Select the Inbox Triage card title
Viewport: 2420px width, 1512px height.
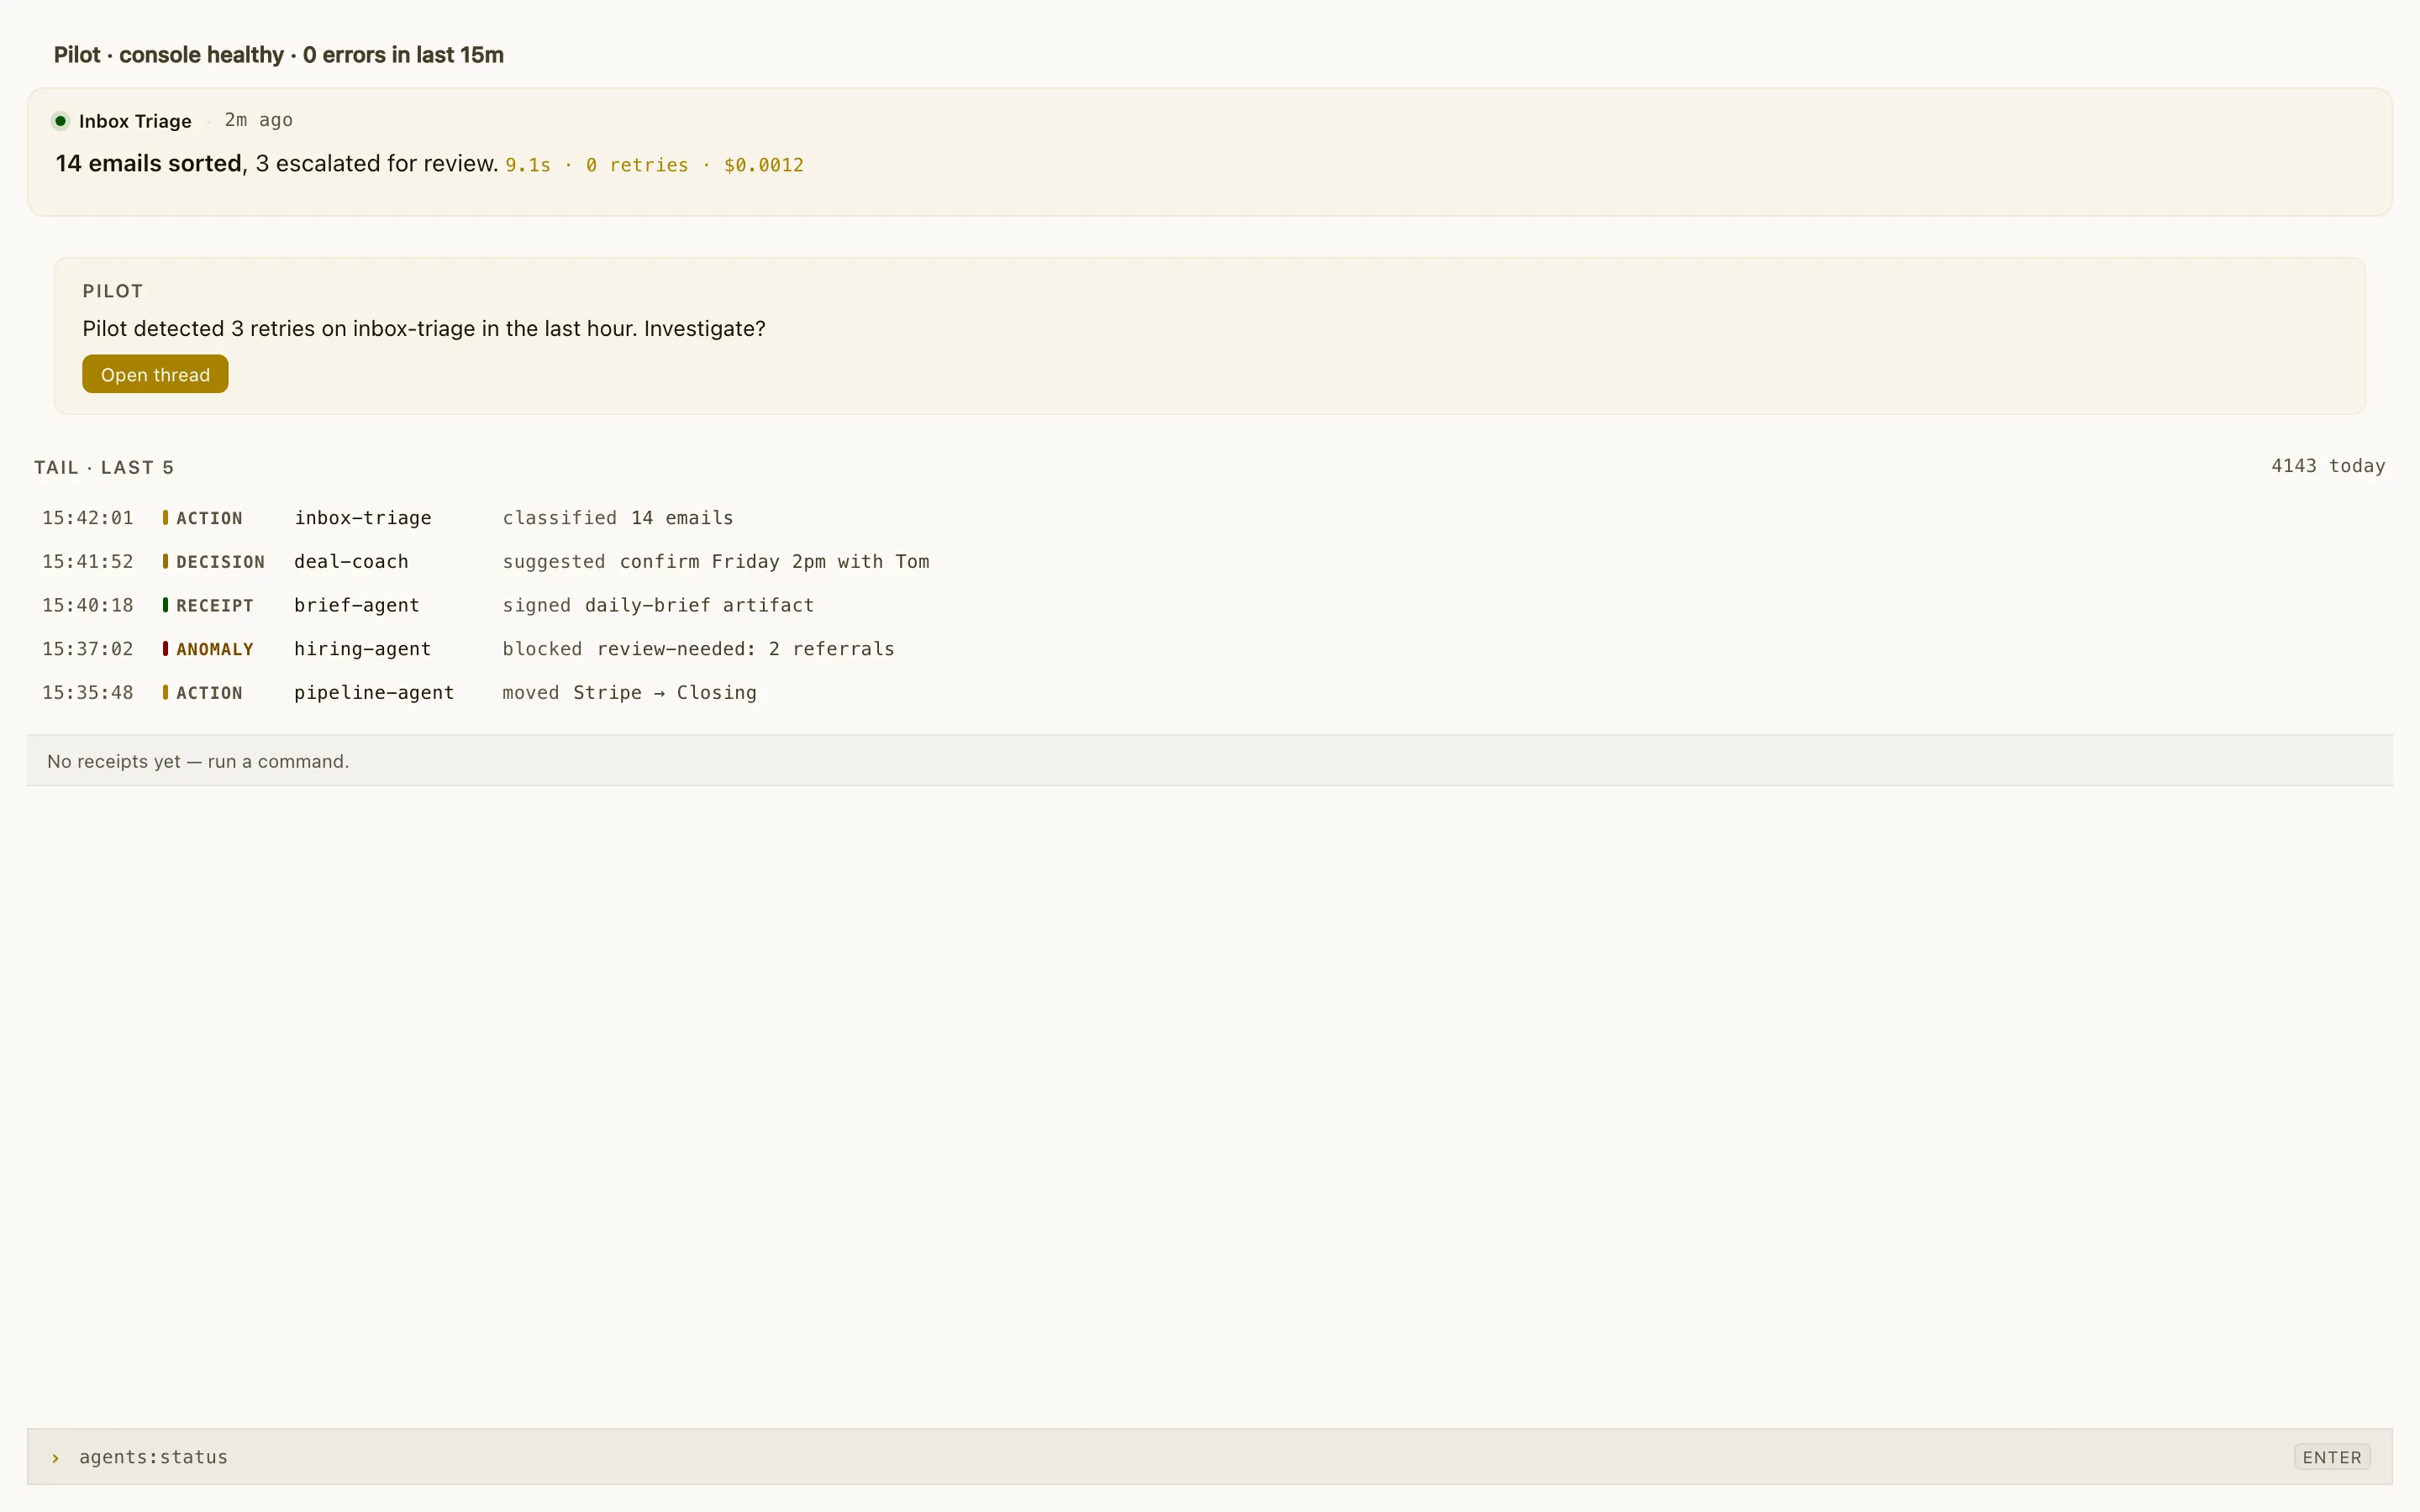click(135, 121)
